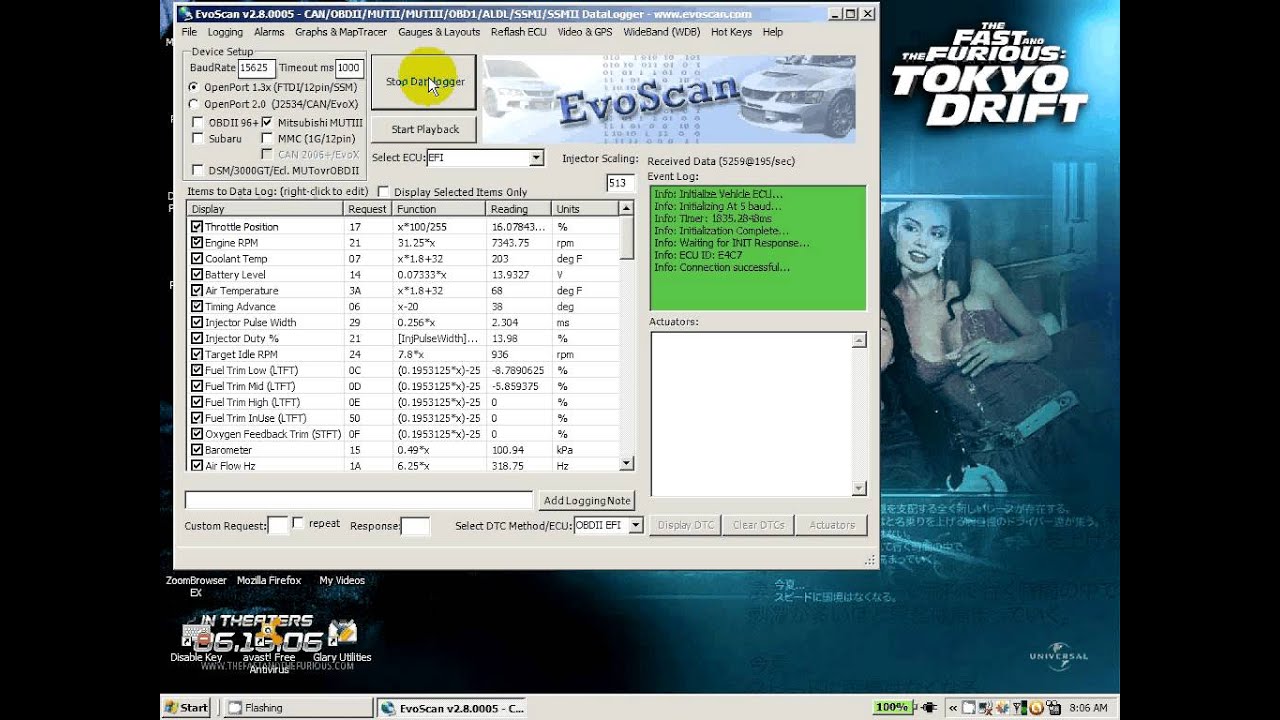Open the Select DTC Method/ECU dropdown
This screenshot has height=720, width=1280.
click(635, 525)
